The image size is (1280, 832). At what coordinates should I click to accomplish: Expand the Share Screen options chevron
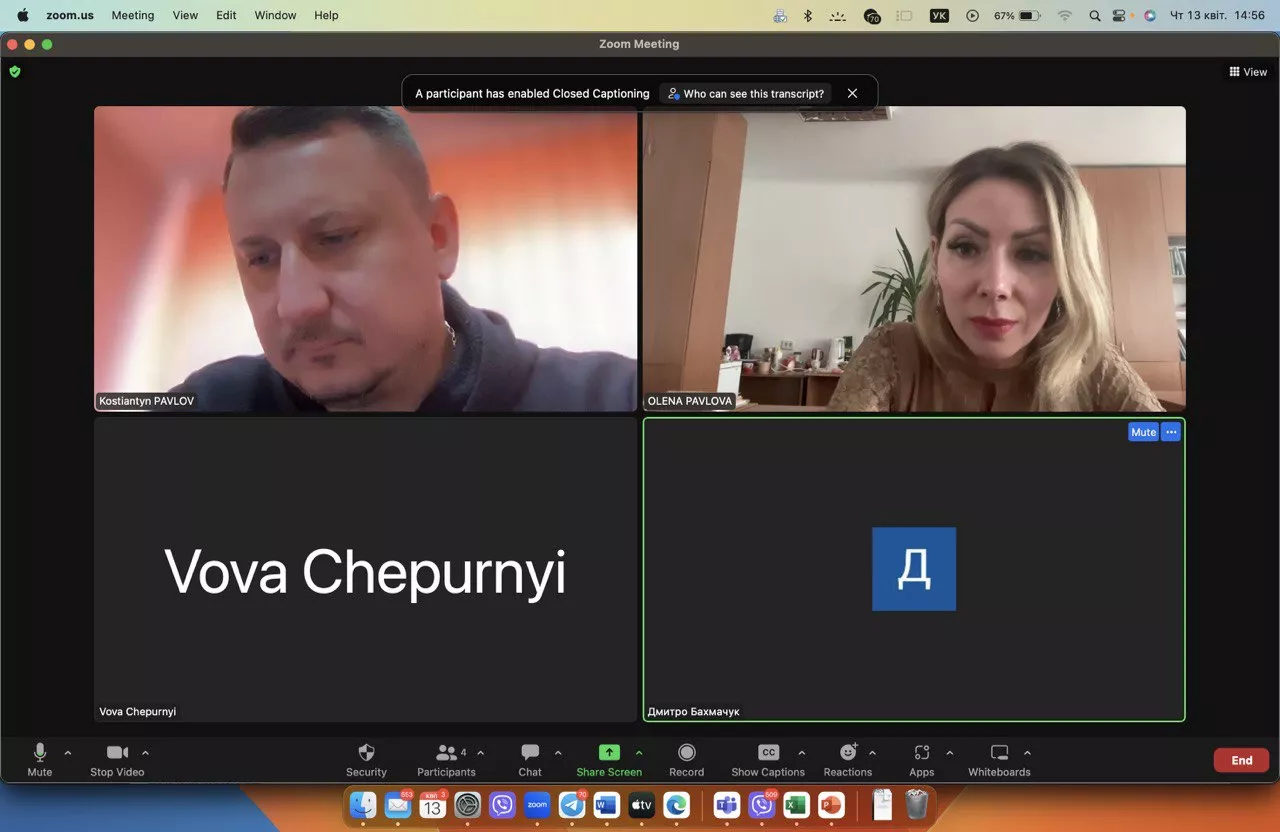[639, 753]
